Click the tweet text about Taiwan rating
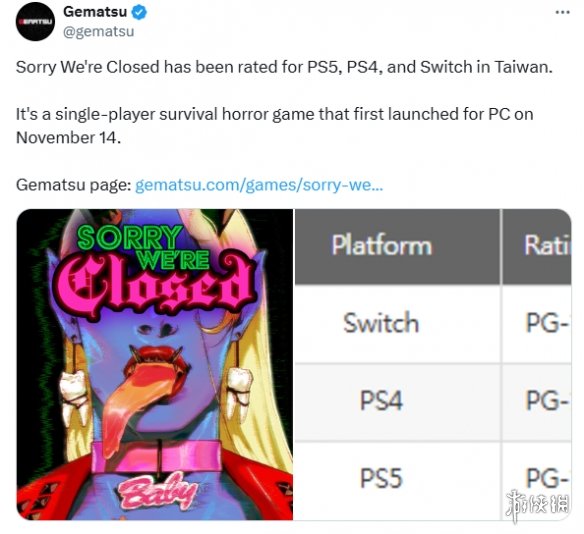Viewport: 584px width, 534px height. 284,67
